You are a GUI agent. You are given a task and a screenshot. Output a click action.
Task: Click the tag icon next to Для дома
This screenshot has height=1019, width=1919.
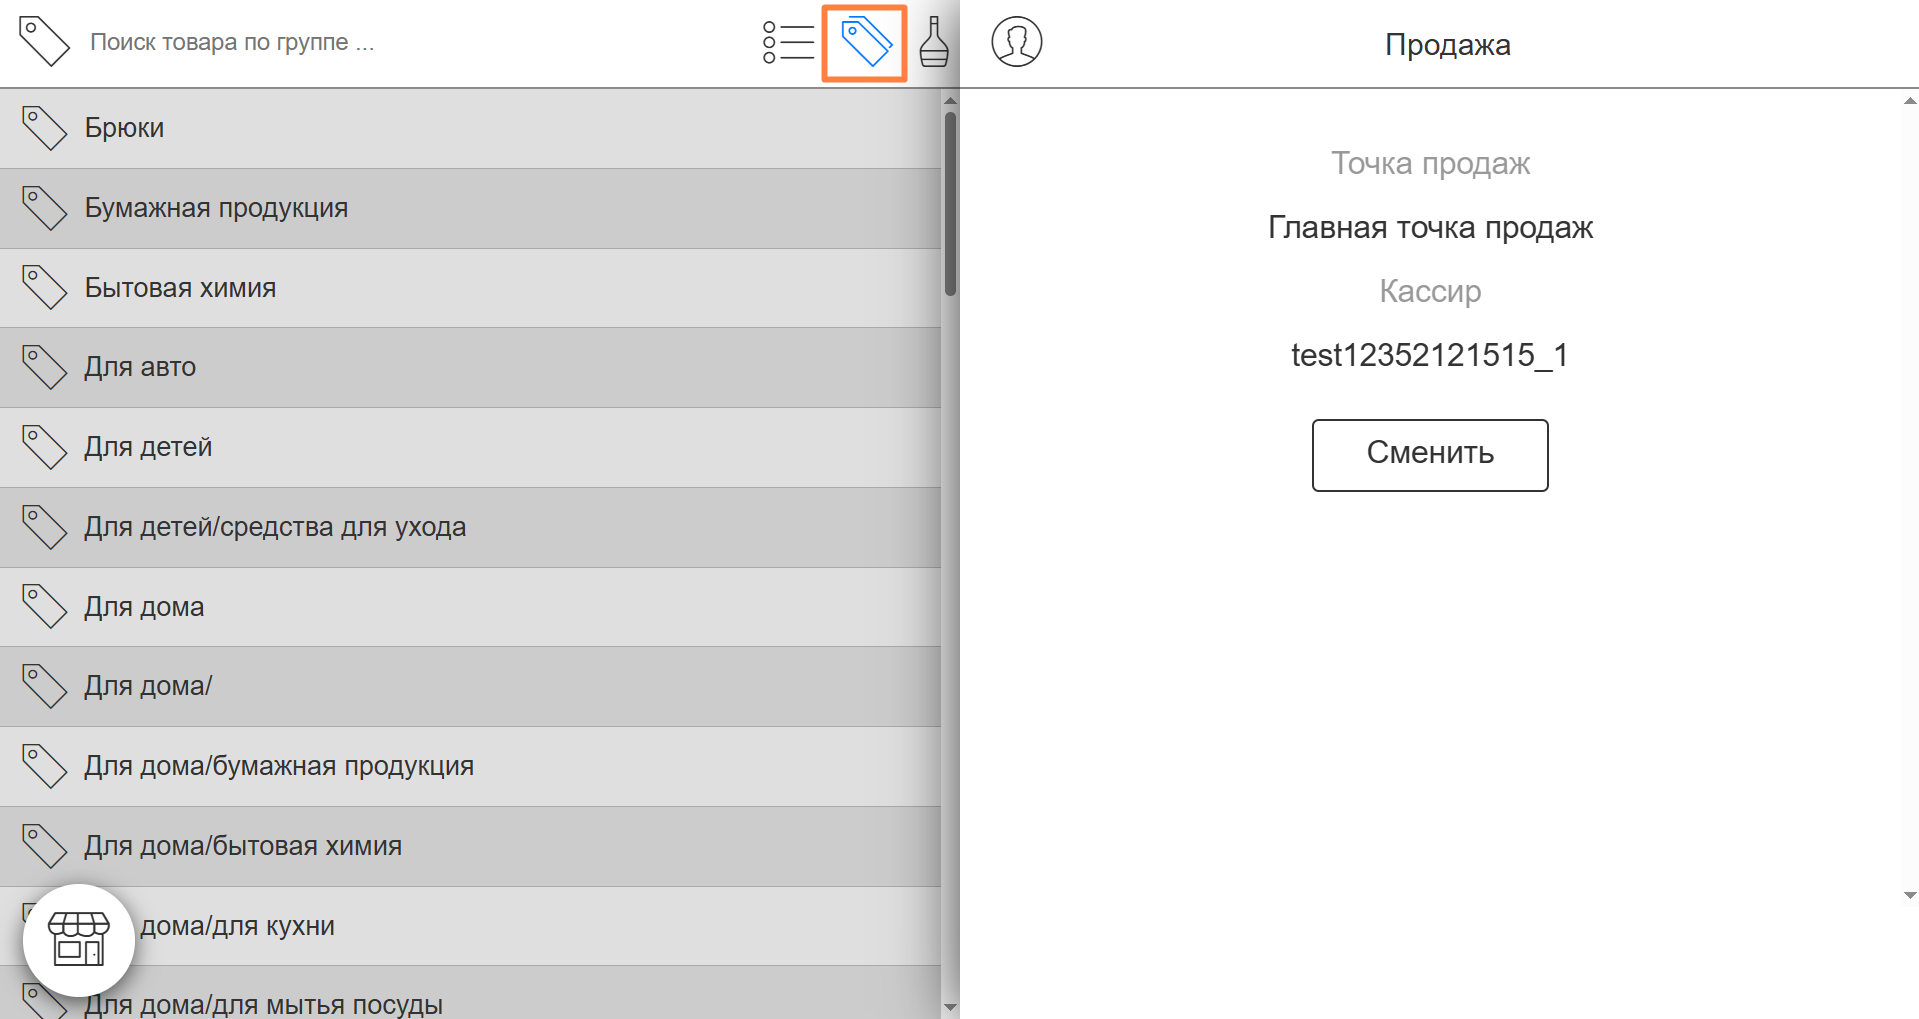click(44, 607)
